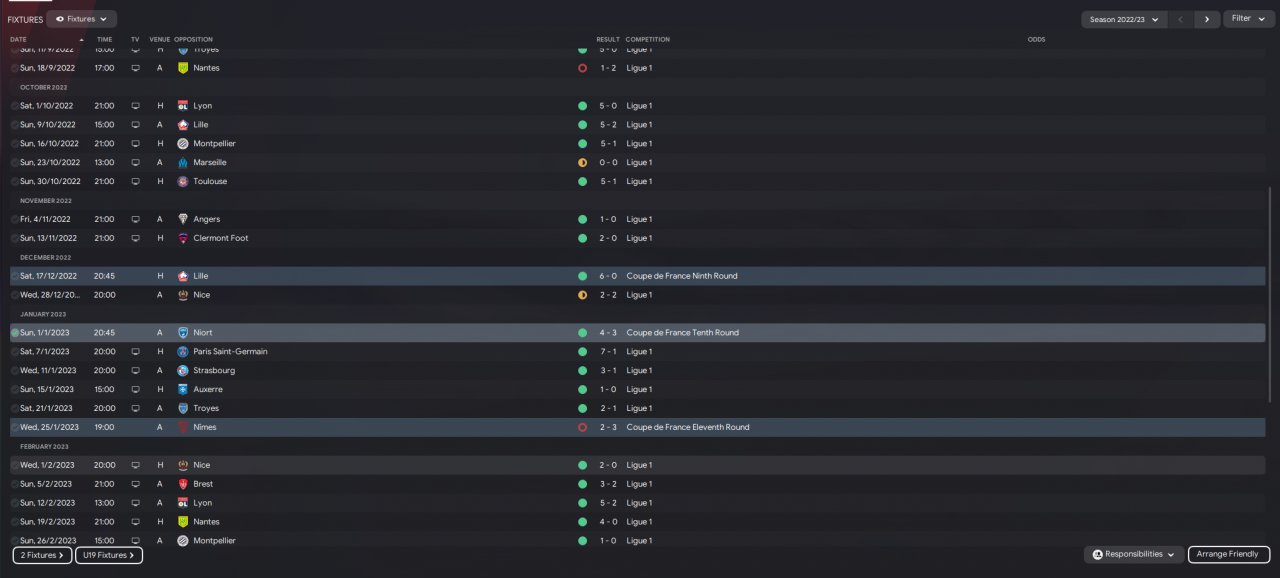Toggle the selection circle beside Sat, 17/12/2022

click(x=15, y=276)
